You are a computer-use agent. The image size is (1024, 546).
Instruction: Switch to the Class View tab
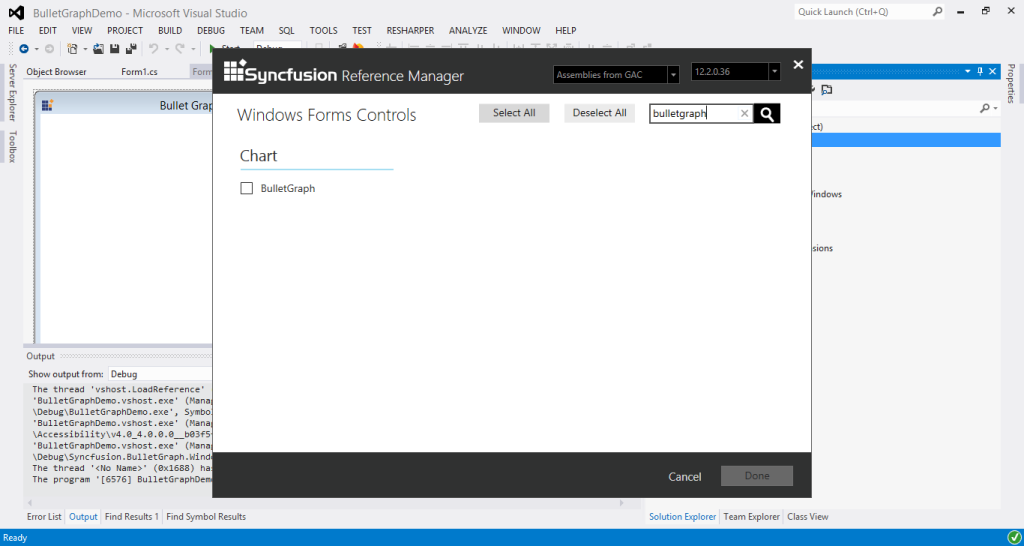[807, 517]
